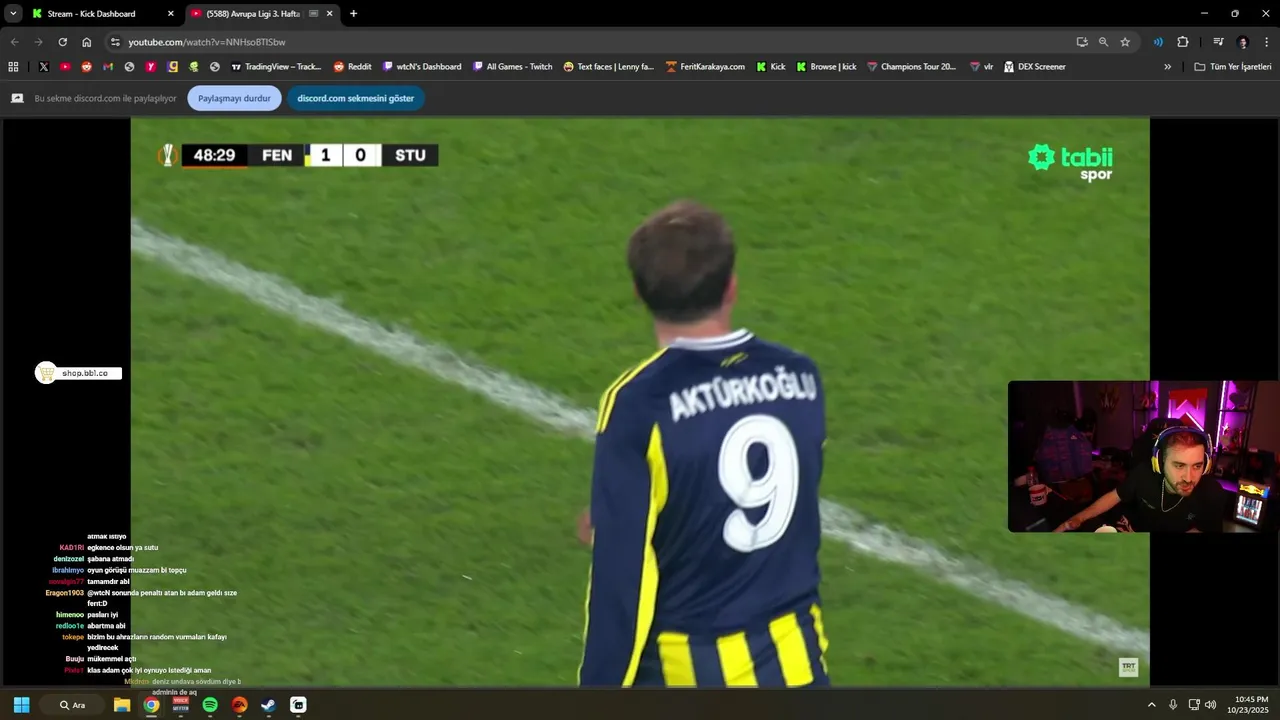Open the All Games - Twitch bookmark

pos(513,67)
